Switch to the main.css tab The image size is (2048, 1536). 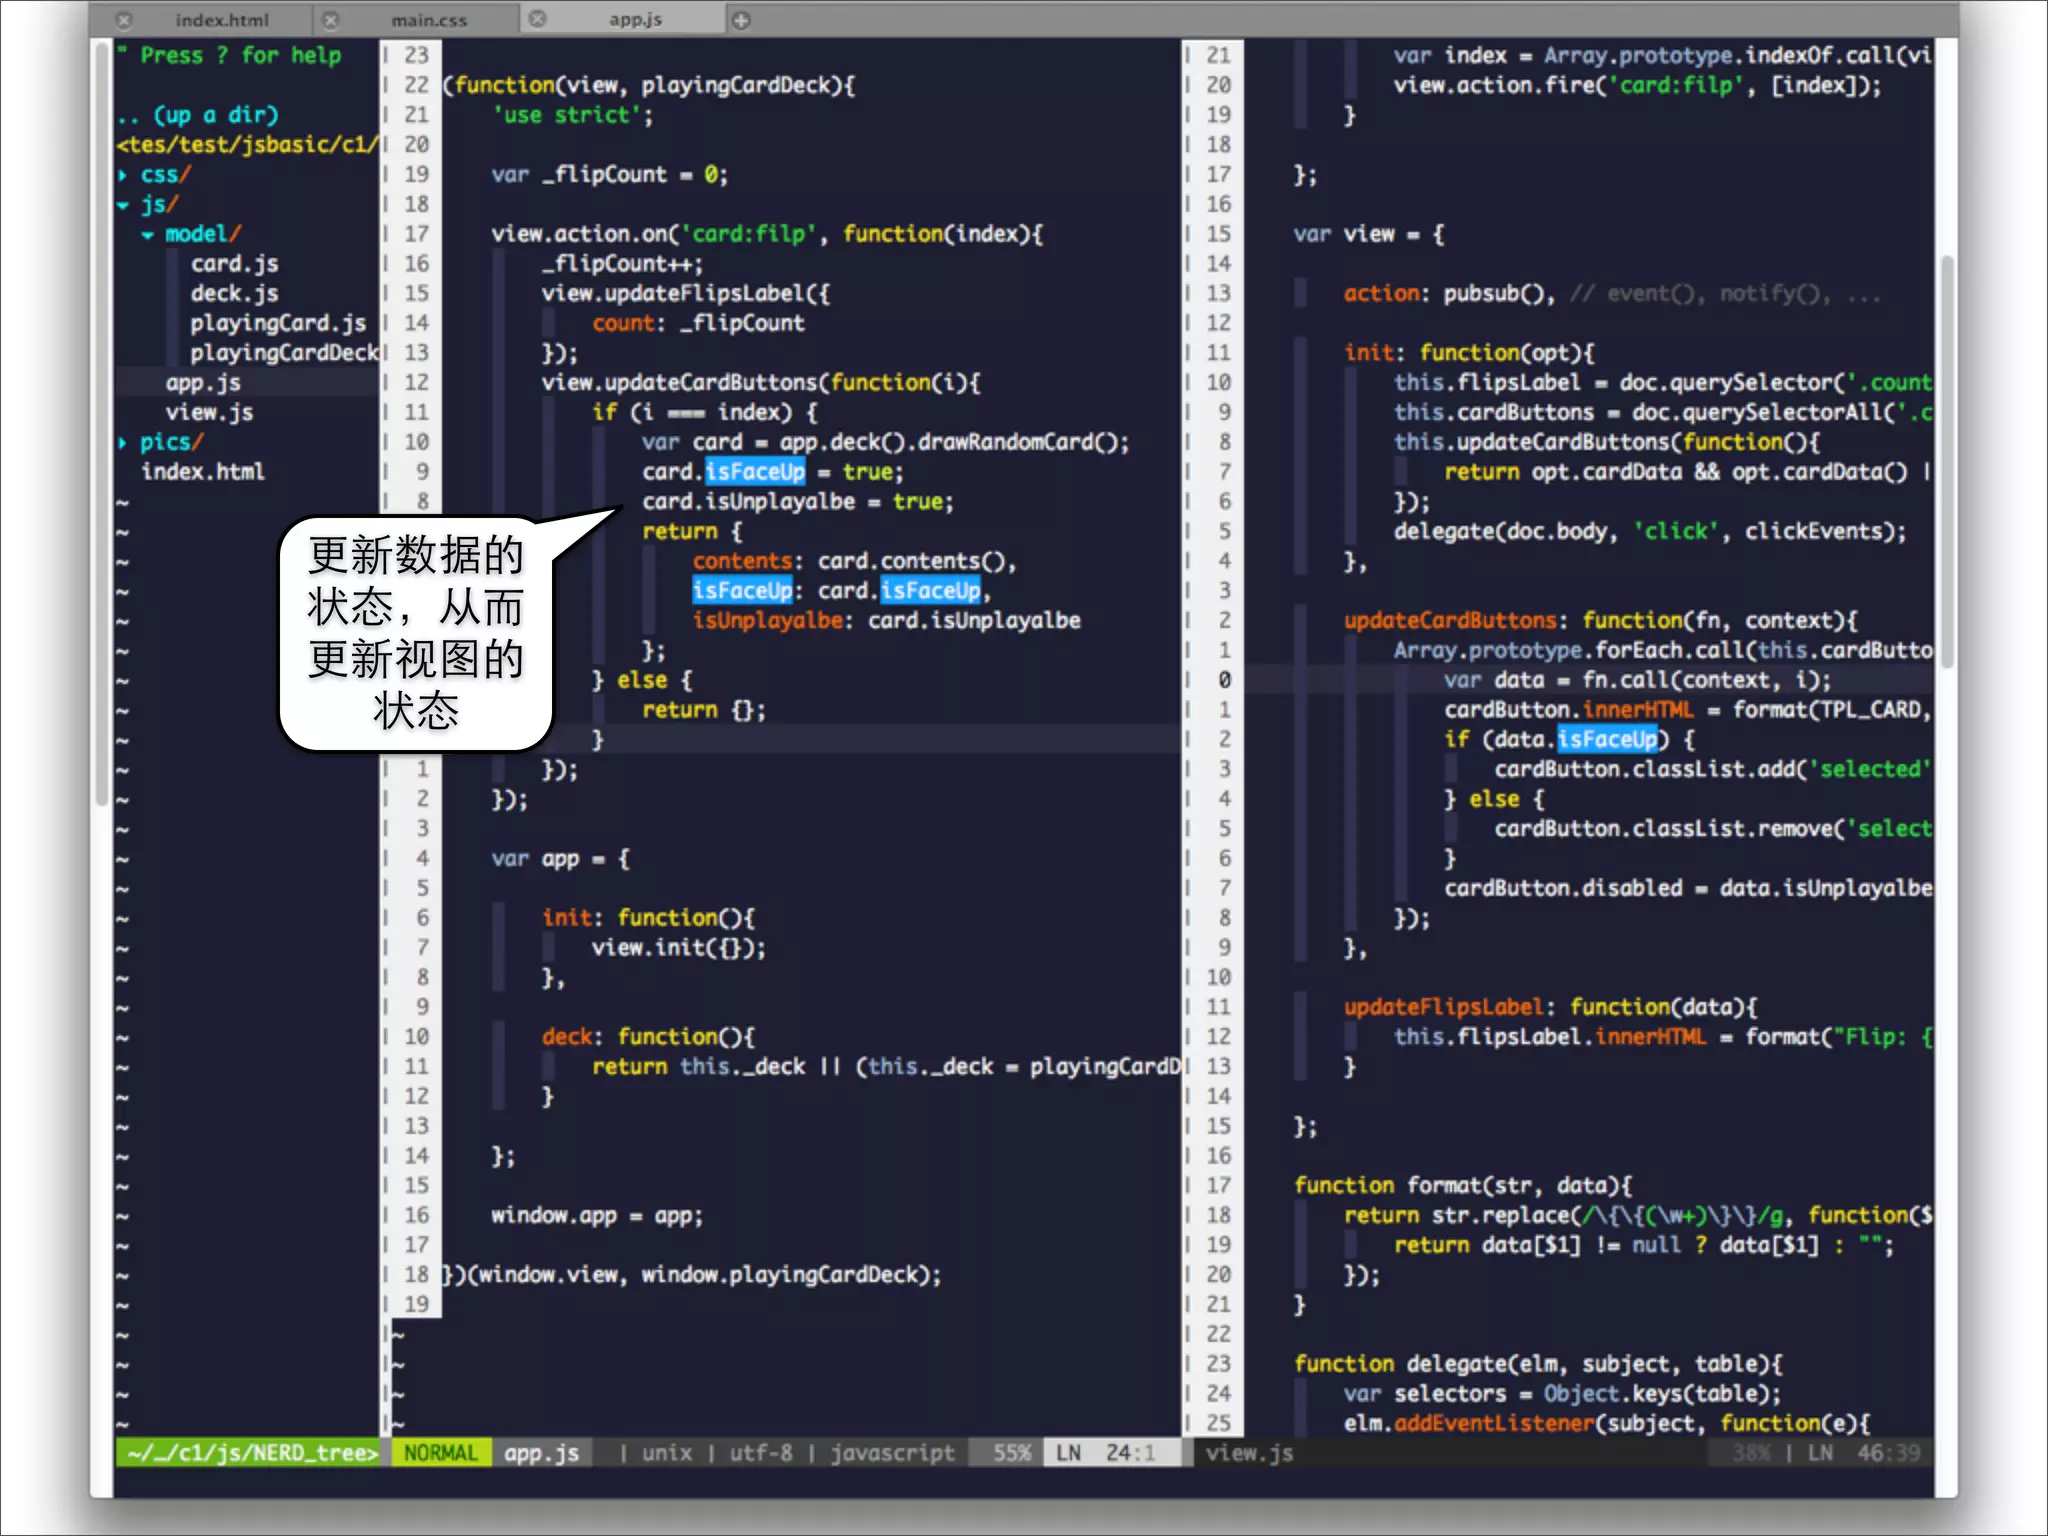(429, 20)
